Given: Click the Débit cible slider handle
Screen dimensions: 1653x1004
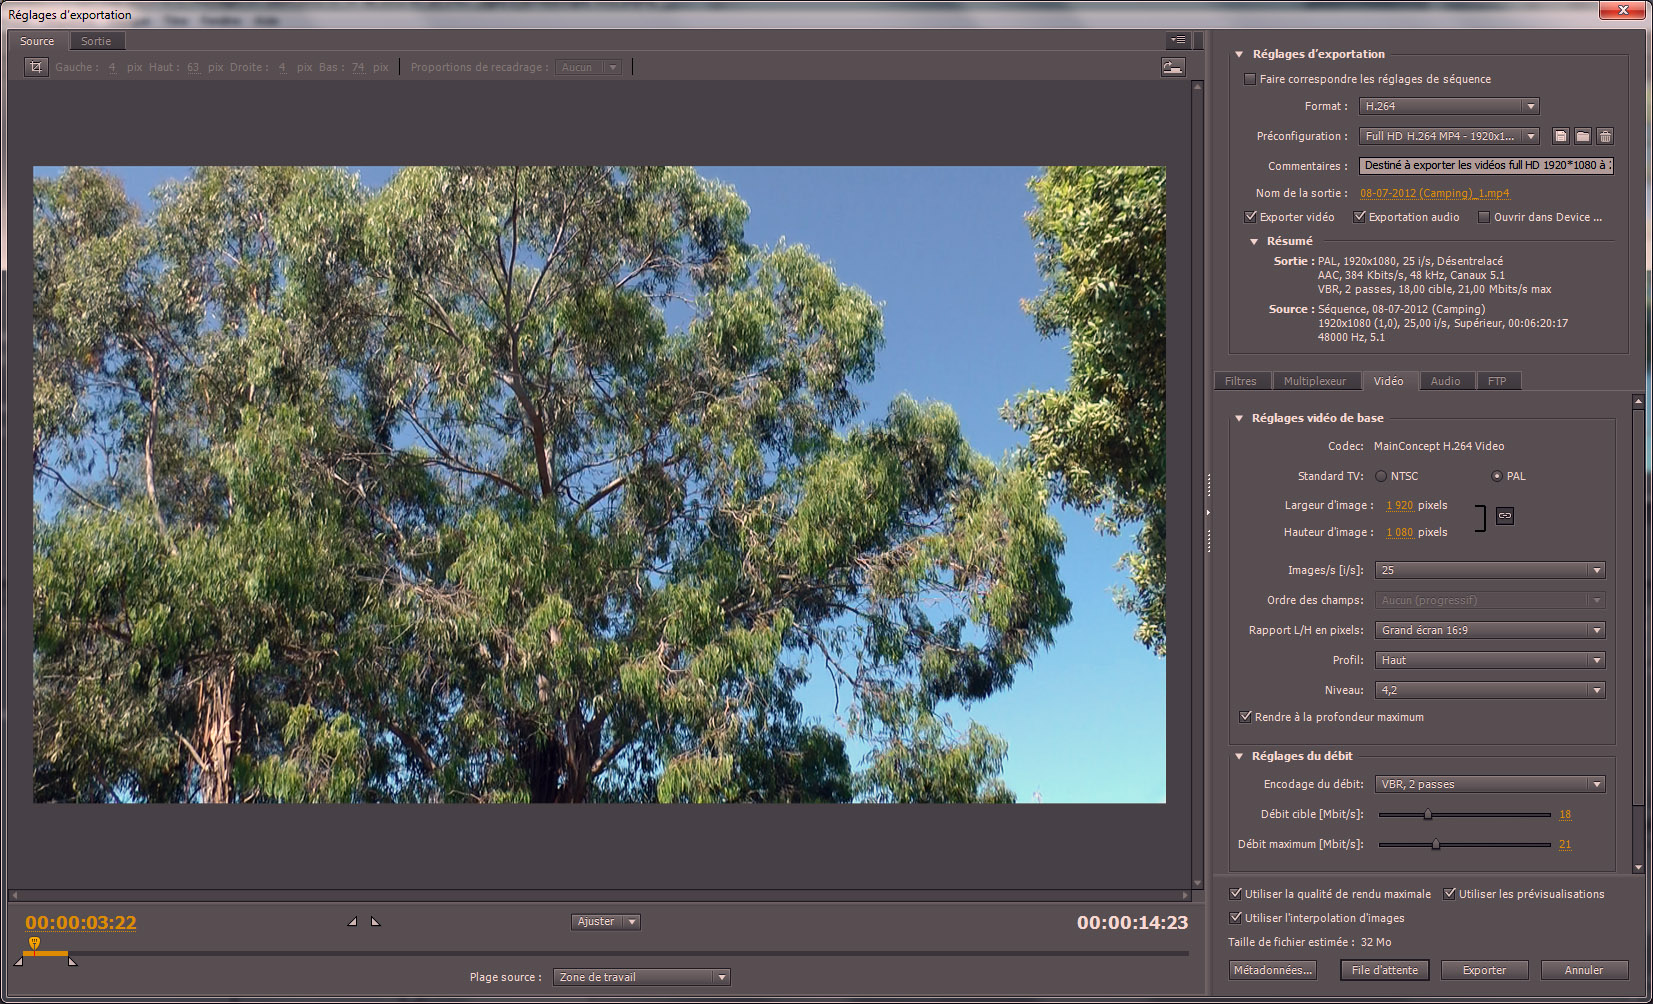Looking at the screenshot, I should [x=1428, y=814].
